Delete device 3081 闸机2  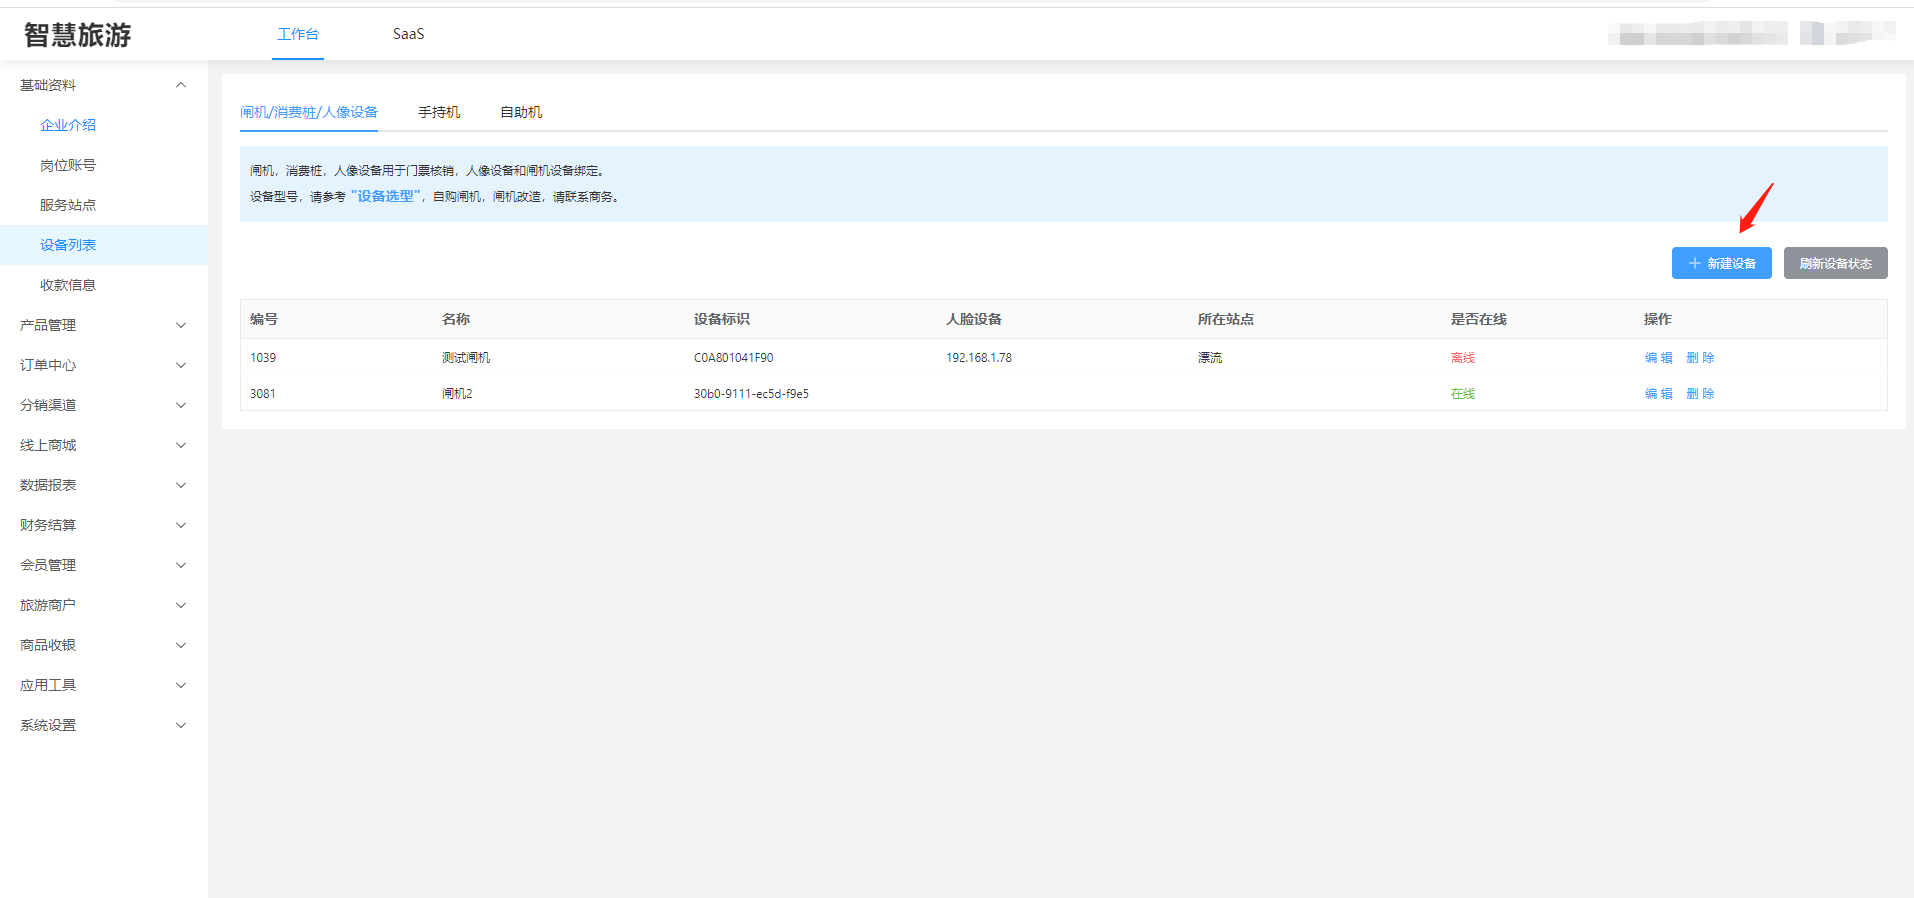[1700, 393]
